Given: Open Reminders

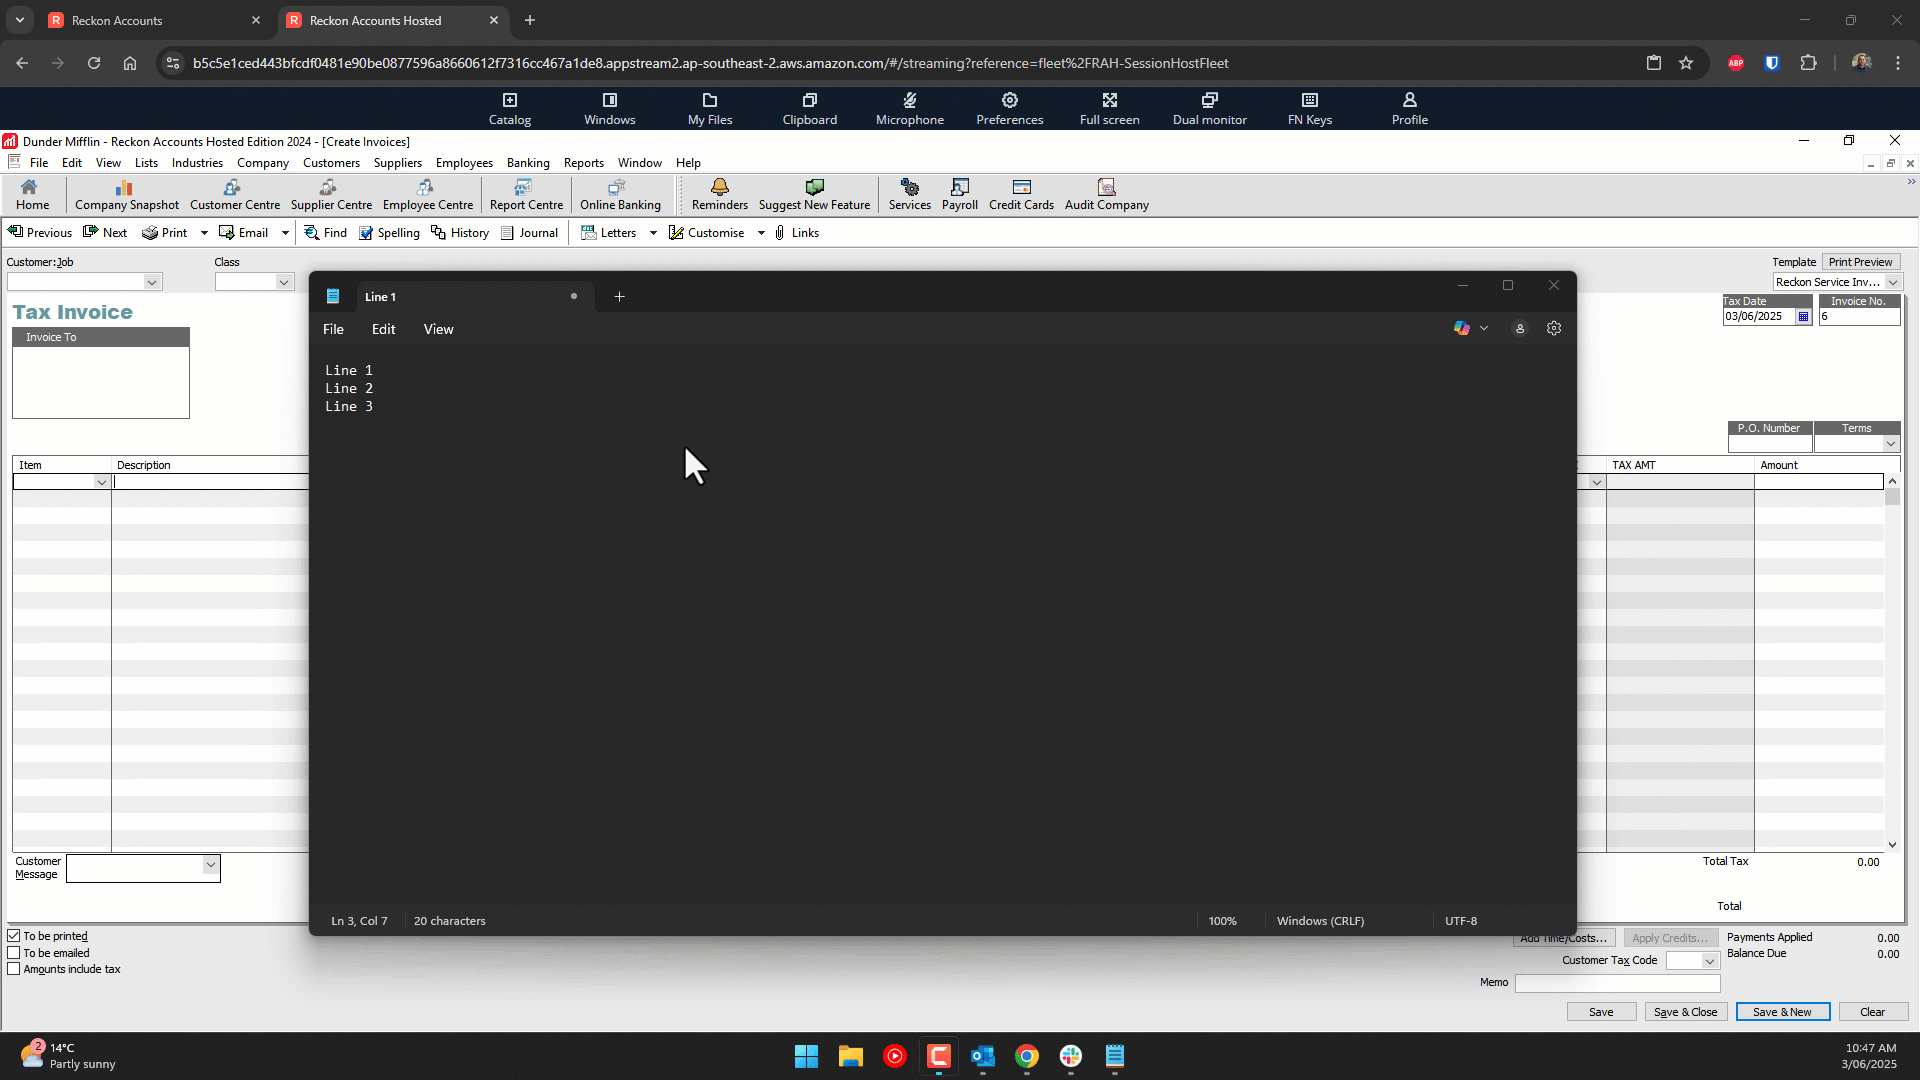Looking at the screenshot, I should (720, 195).
